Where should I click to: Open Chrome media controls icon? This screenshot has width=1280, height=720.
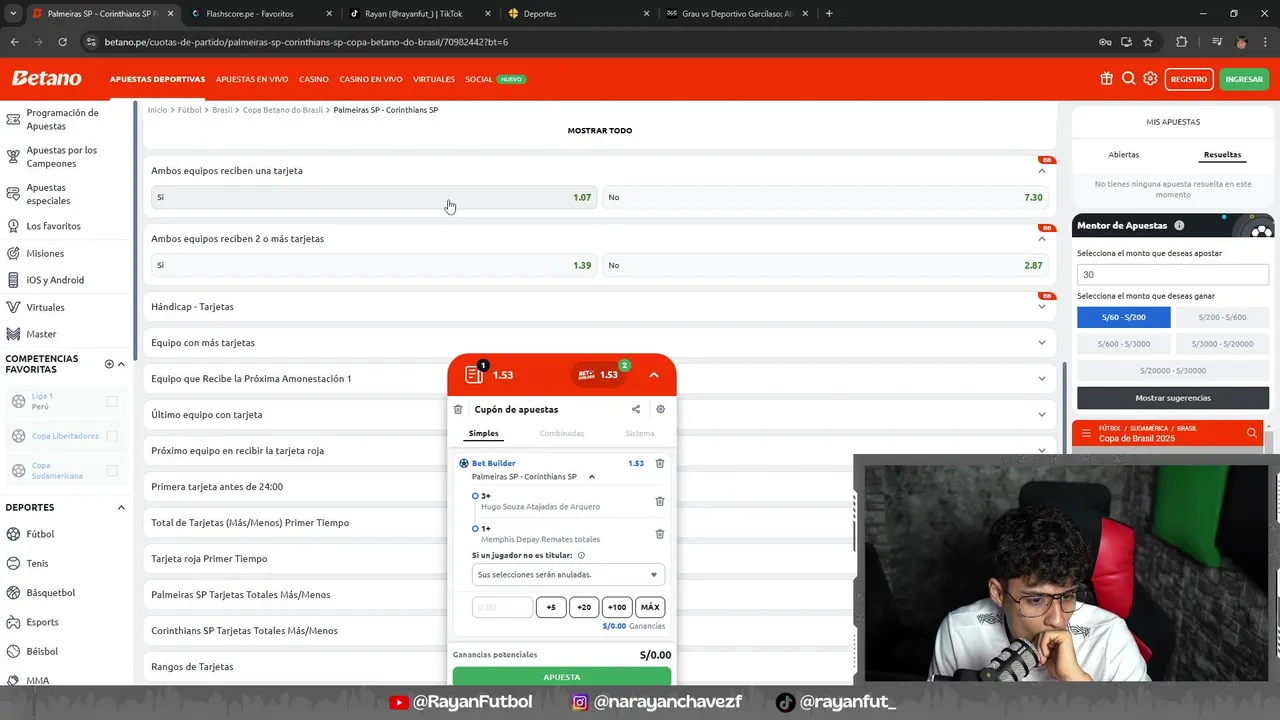[x=1217, y=42]
